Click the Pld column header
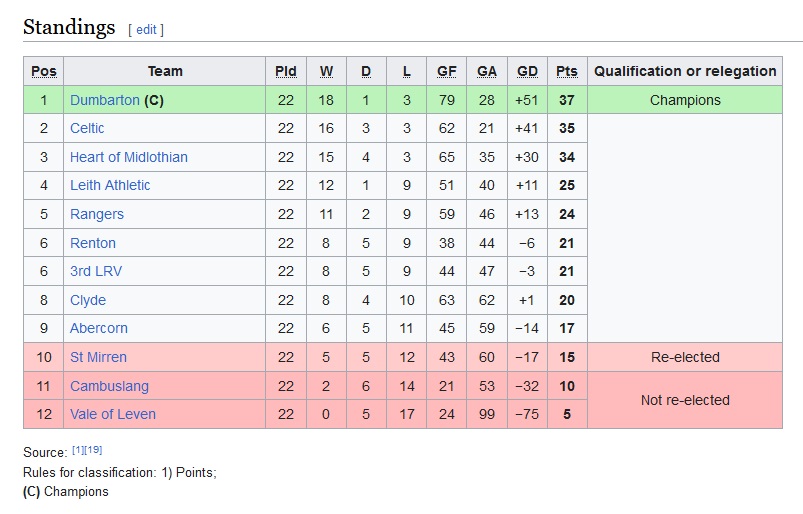Viewport: 803px width, 514px height. pyautogui.click(x=286, y=71)
